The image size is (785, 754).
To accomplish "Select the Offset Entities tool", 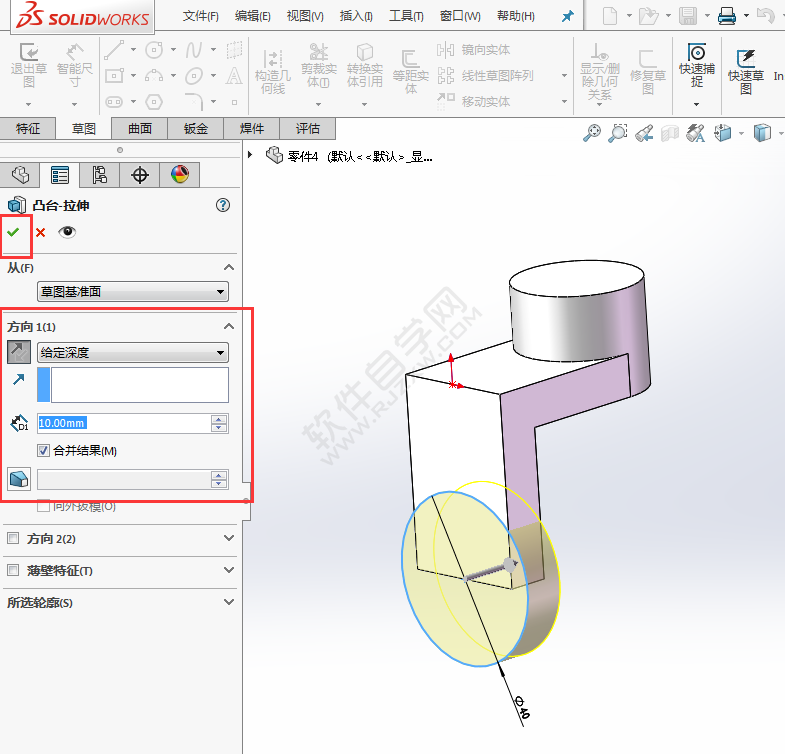I will click(x=411, y=72).
